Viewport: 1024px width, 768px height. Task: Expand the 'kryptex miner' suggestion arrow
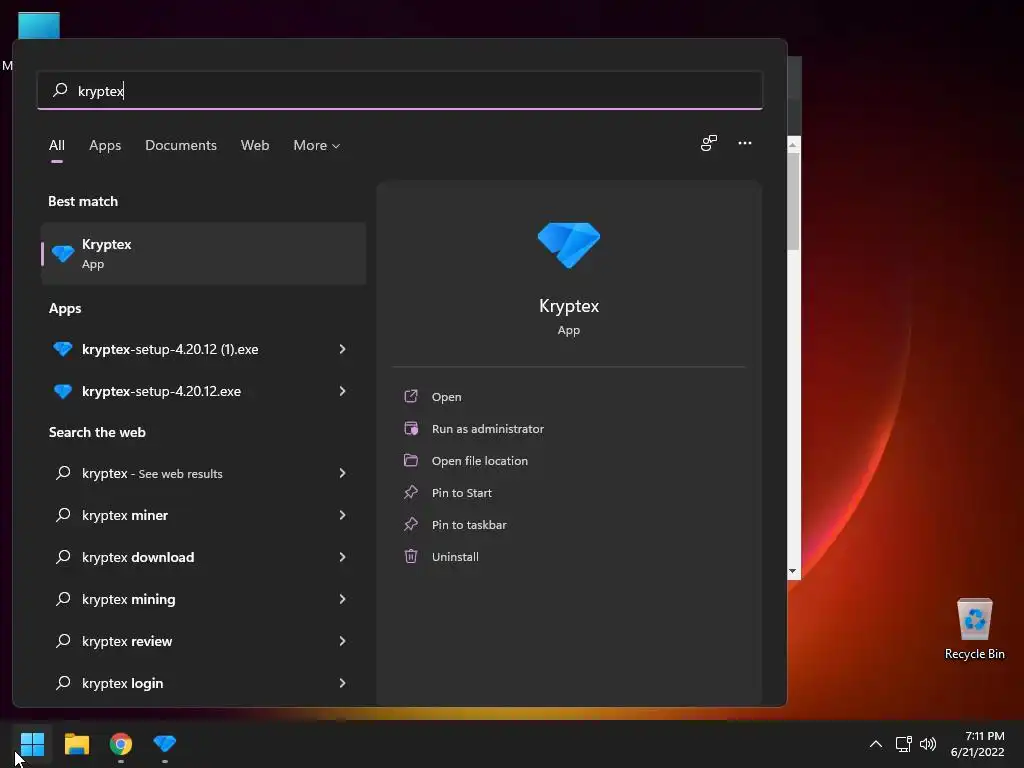pyautogui.click(x=342, y=515)
